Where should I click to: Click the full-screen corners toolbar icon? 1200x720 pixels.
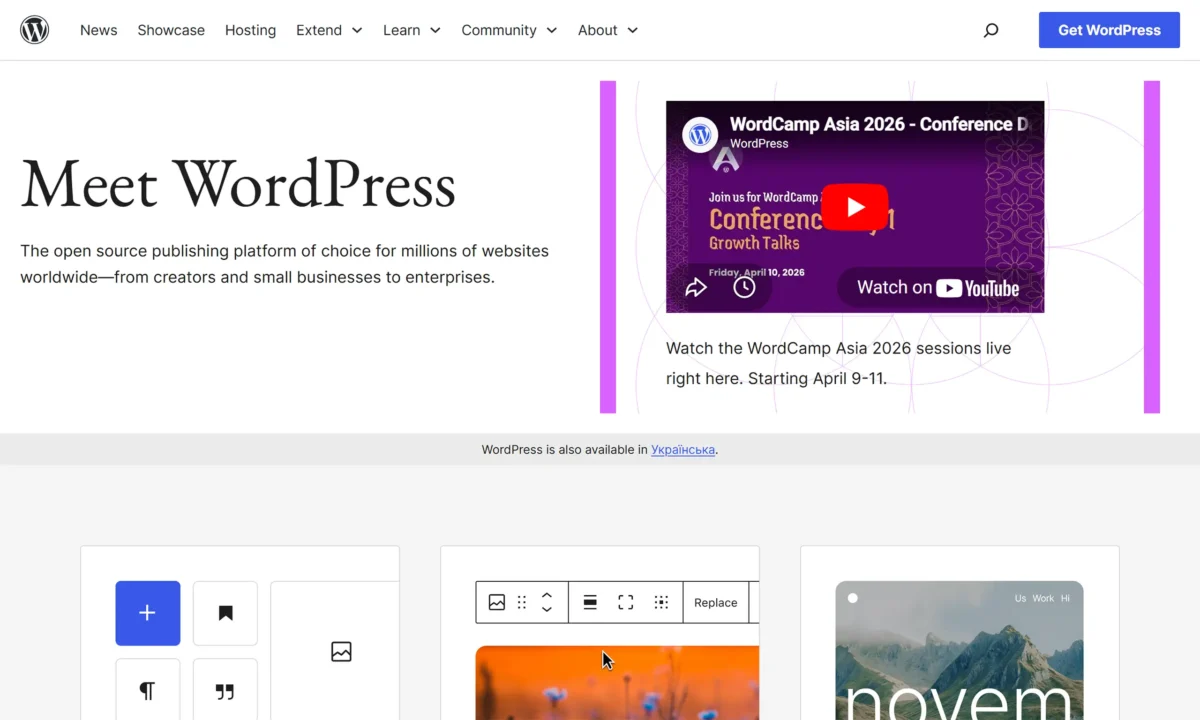(626, 602)
